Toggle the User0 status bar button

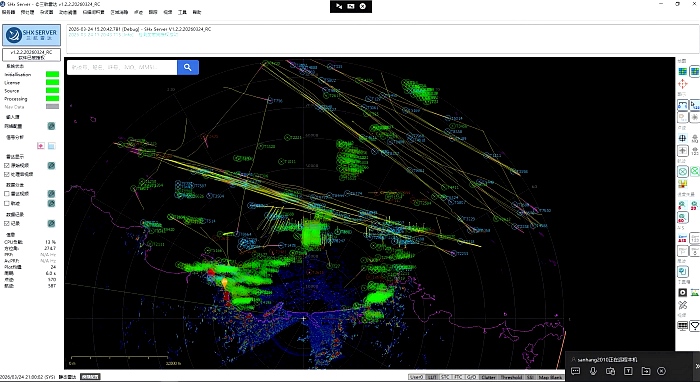pos(416,377)
